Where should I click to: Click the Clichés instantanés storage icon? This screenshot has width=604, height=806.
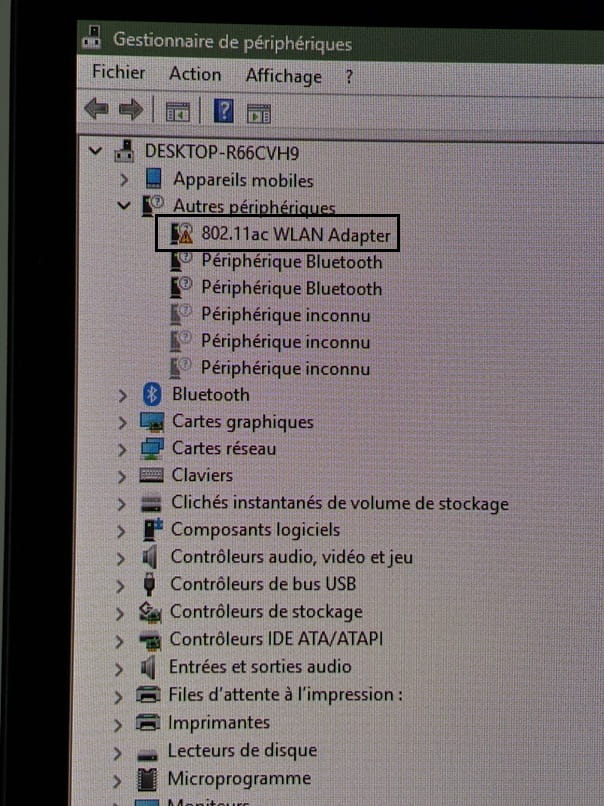coord(151,503)
